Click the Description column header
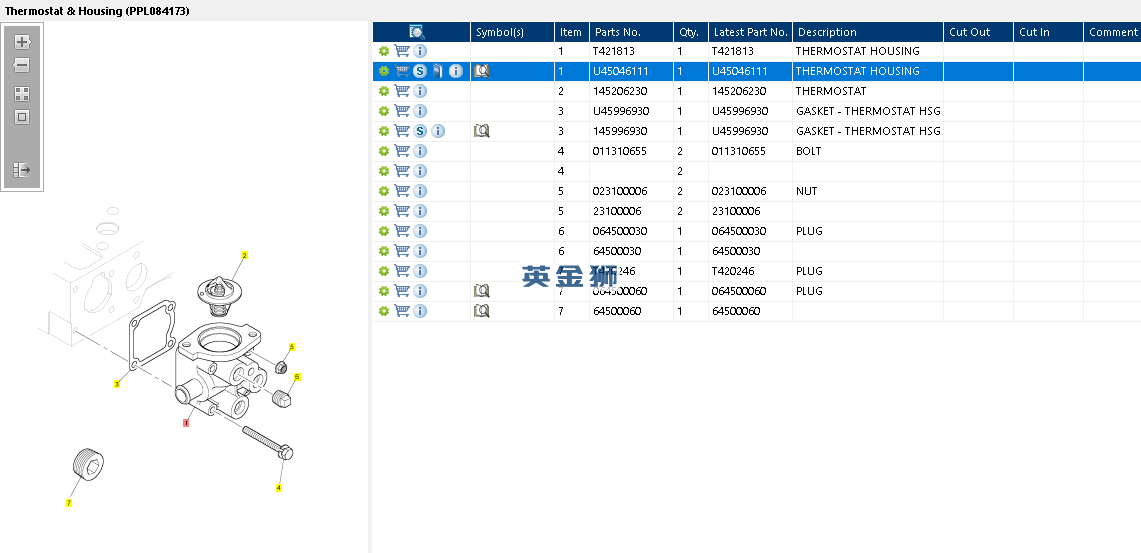Viewport: 1141px width, 553px height. pos(868,32)
